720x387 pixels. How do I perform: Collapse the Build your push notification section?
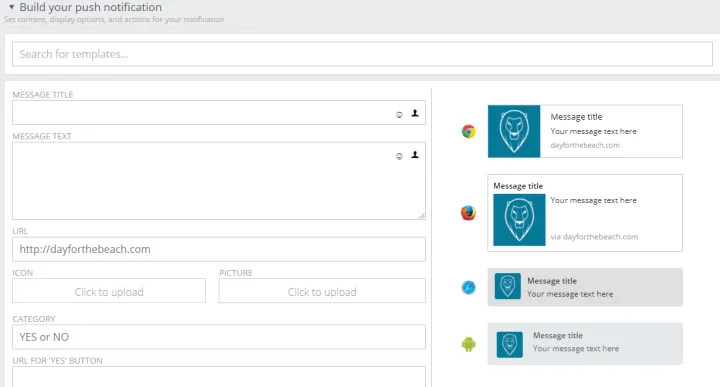click(x=11, y=7)
